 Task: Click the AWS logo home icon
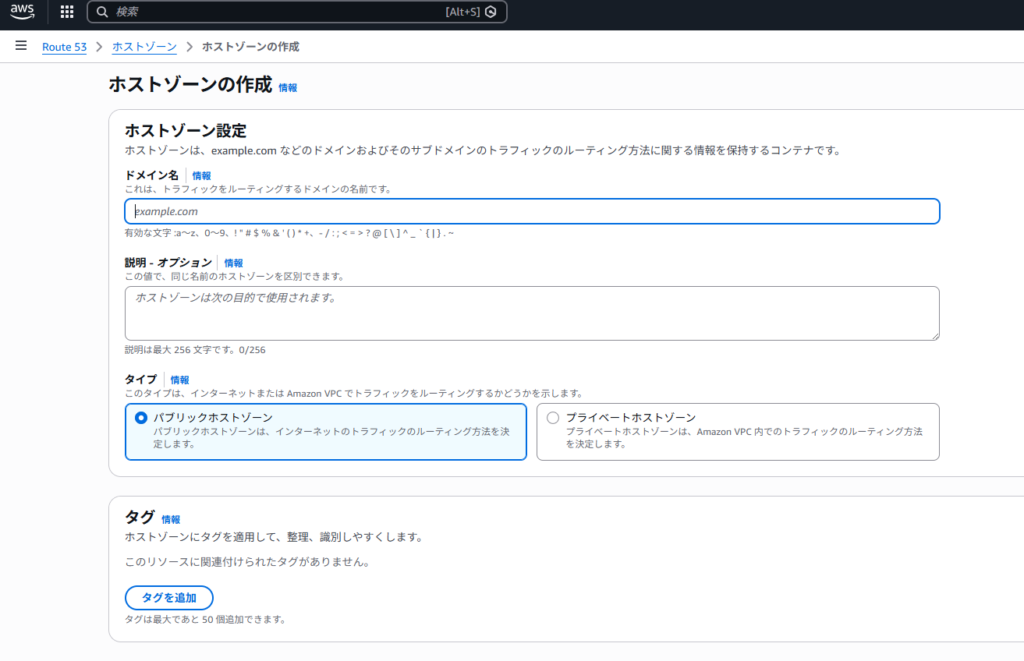tap(23, 12)
